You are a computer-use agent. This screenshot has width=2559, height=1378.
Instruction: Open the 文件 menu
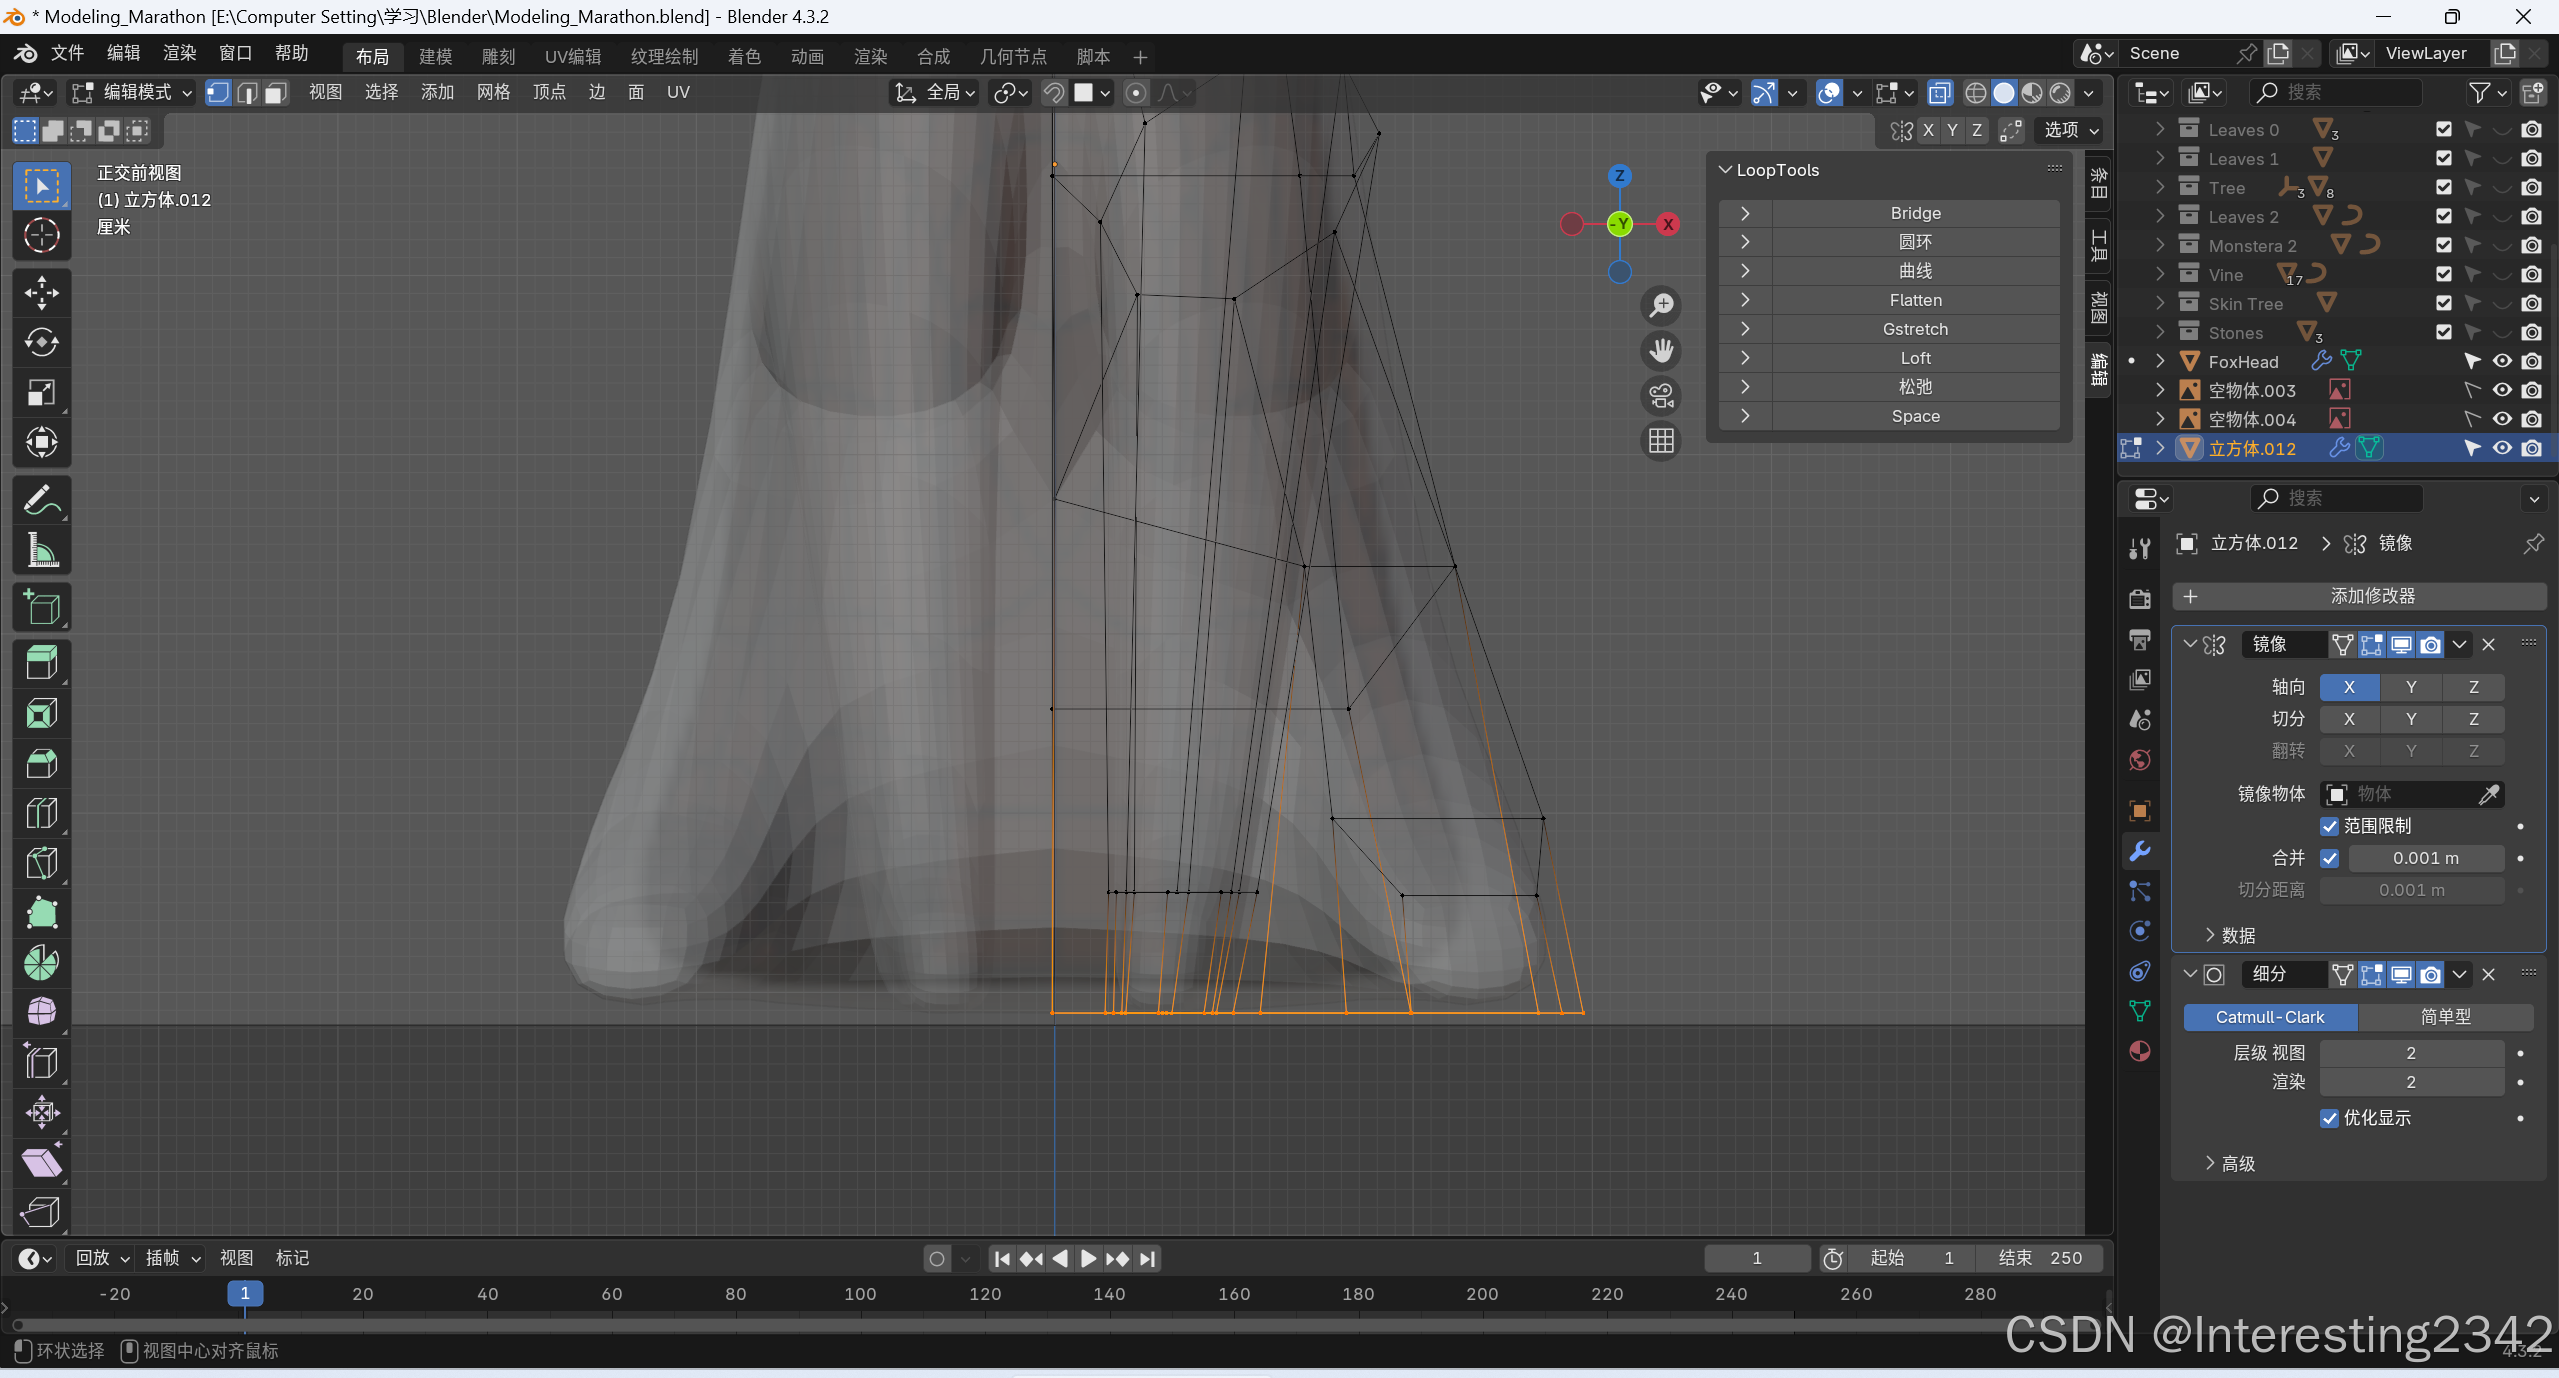(67, 53)
